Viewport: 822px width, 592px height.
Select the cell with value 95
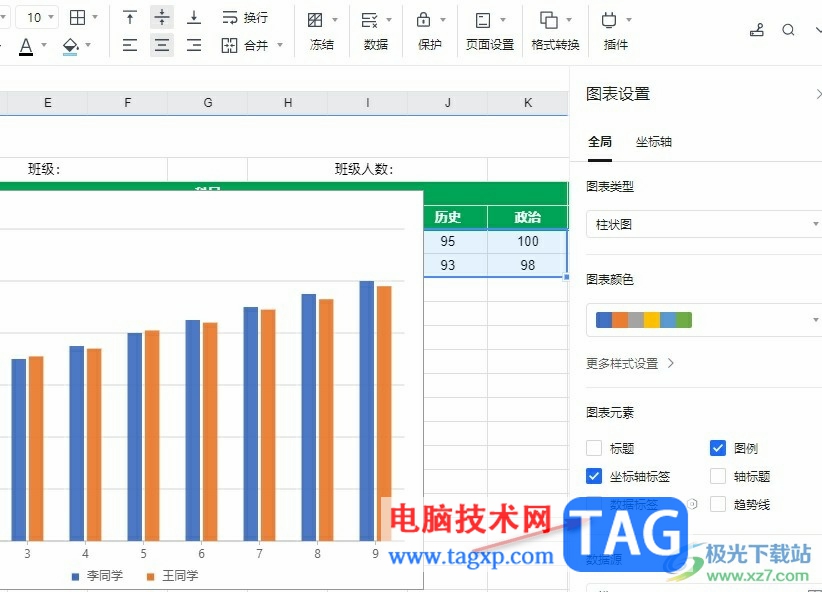[455, 241]
